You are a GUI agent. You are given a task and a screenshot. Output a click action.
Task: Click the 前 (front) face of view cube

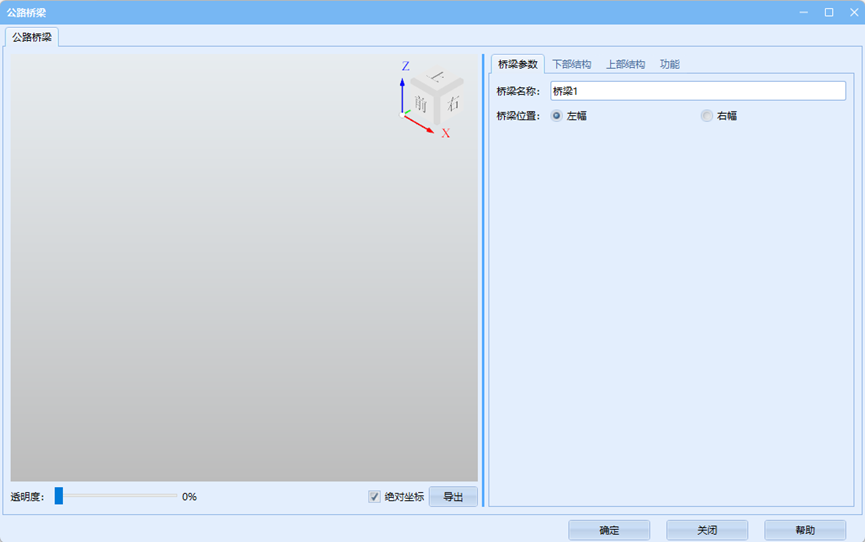(x=421, y=104)
